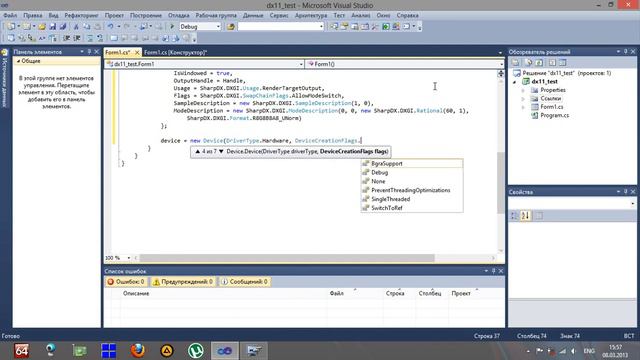Click the green Start Debugging icon
640x360 pixels.
(x=172, y=27)
